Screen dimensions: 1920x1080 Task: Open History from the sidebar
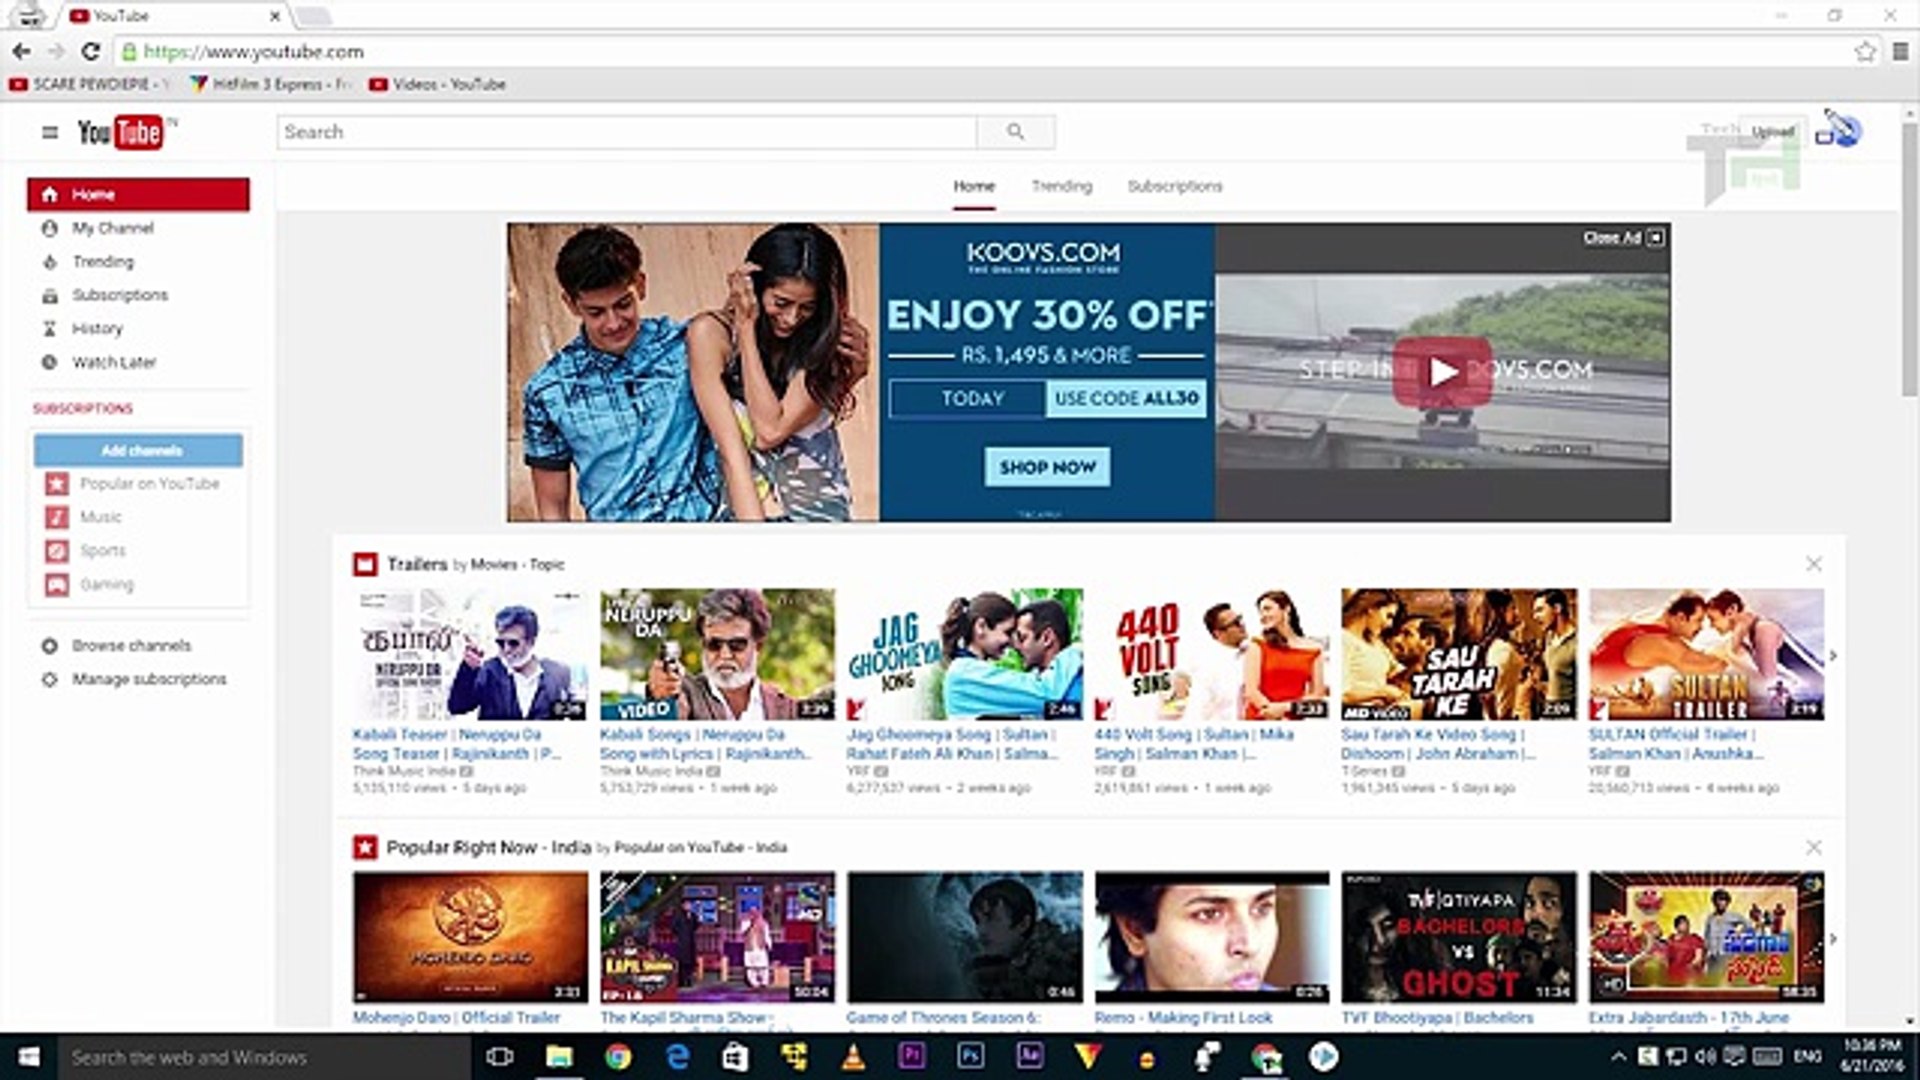[x=98, y=328]
